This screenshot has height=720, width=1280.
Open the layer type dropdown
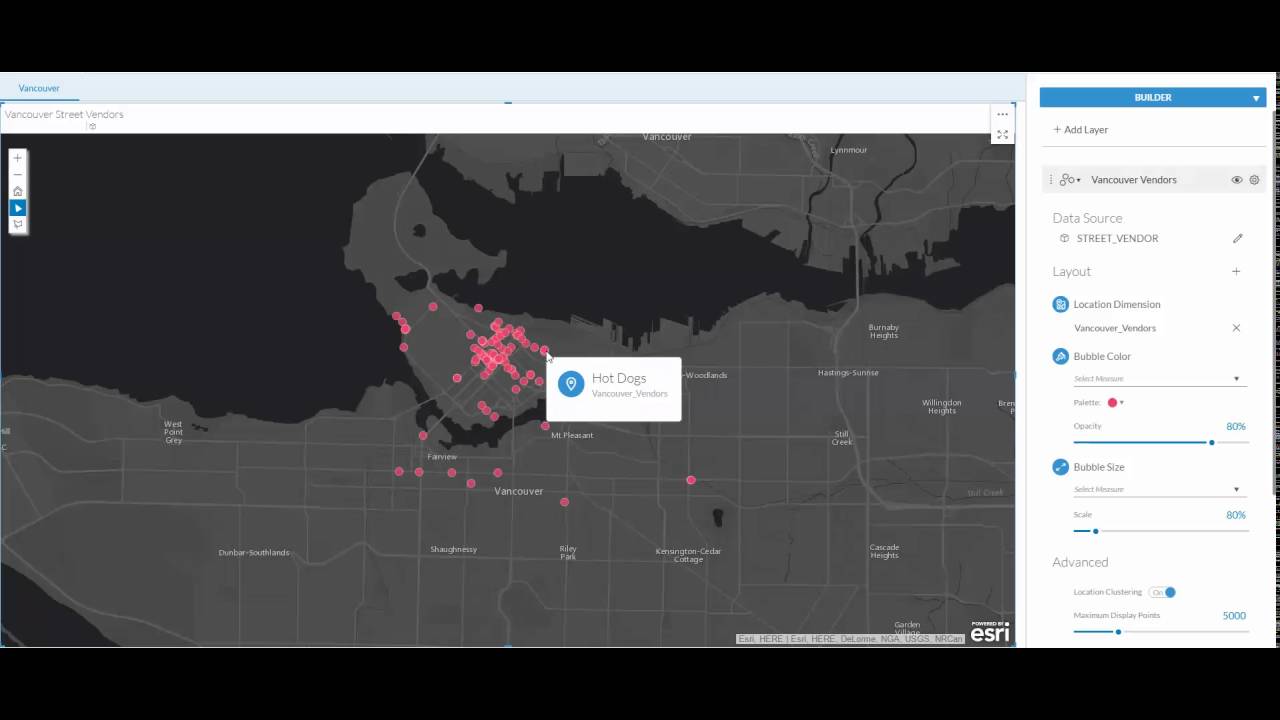pos(1070,180)
